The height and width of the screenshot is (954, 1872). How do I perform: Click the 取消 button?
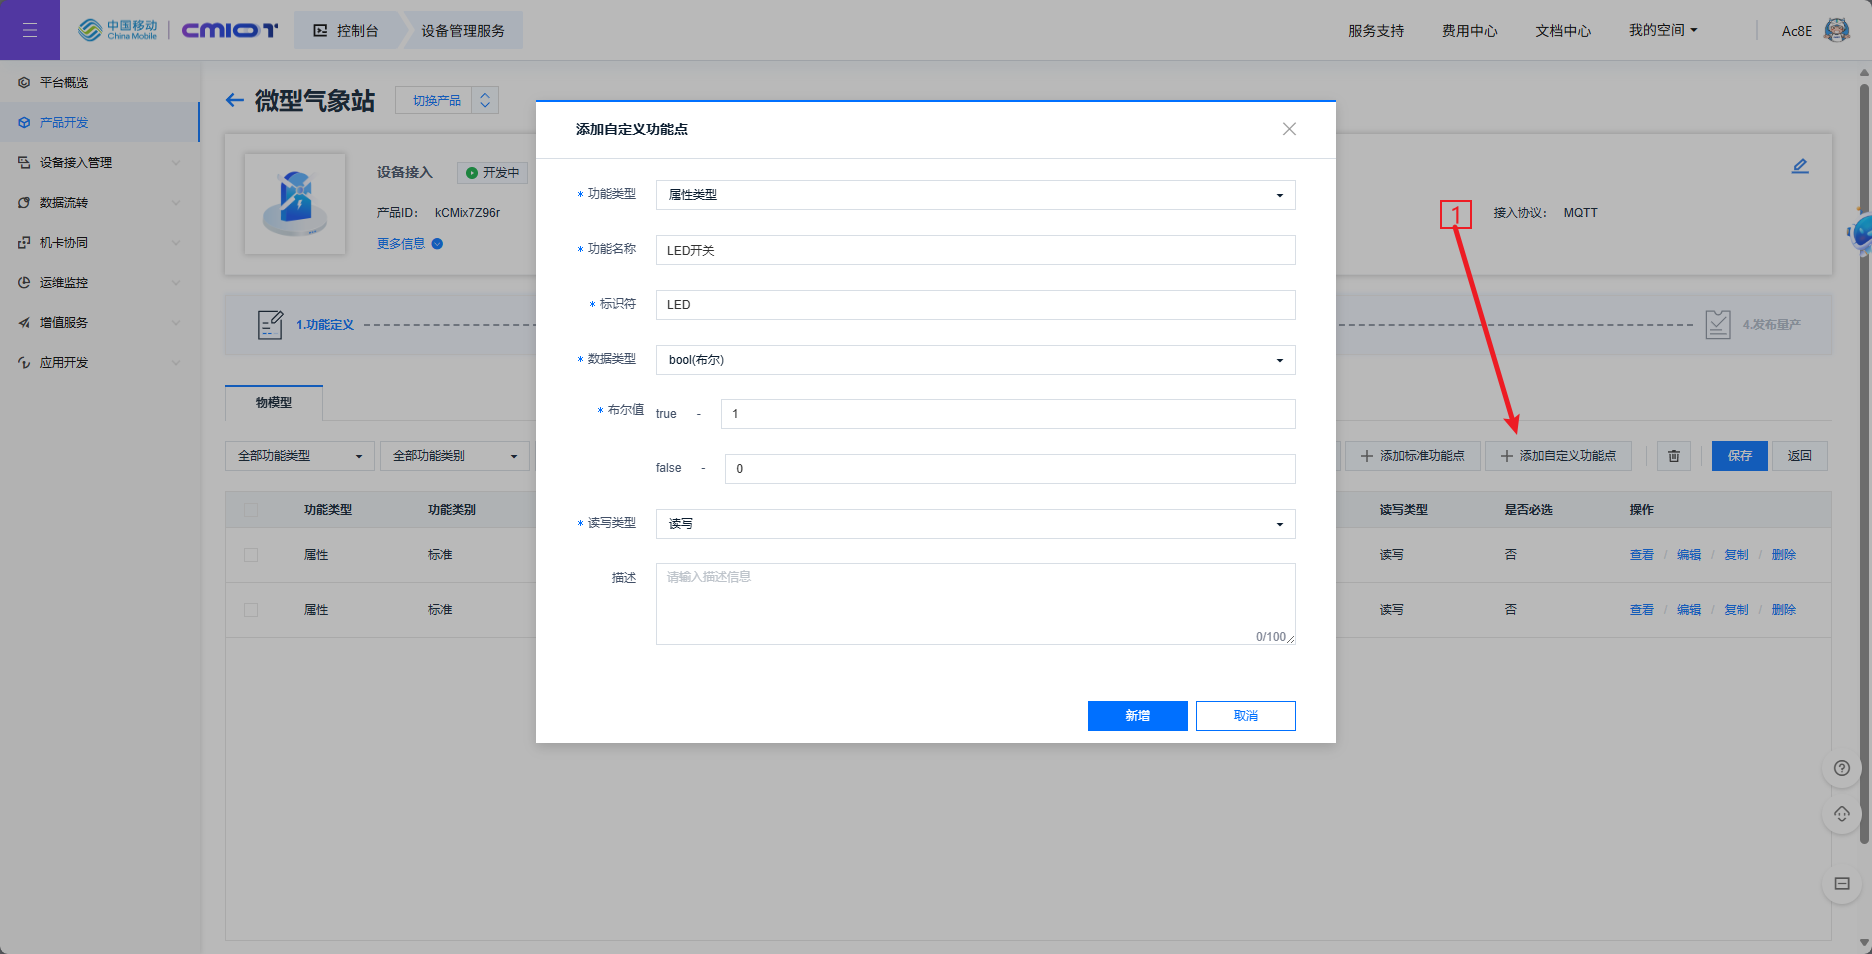coord(1246,716)
